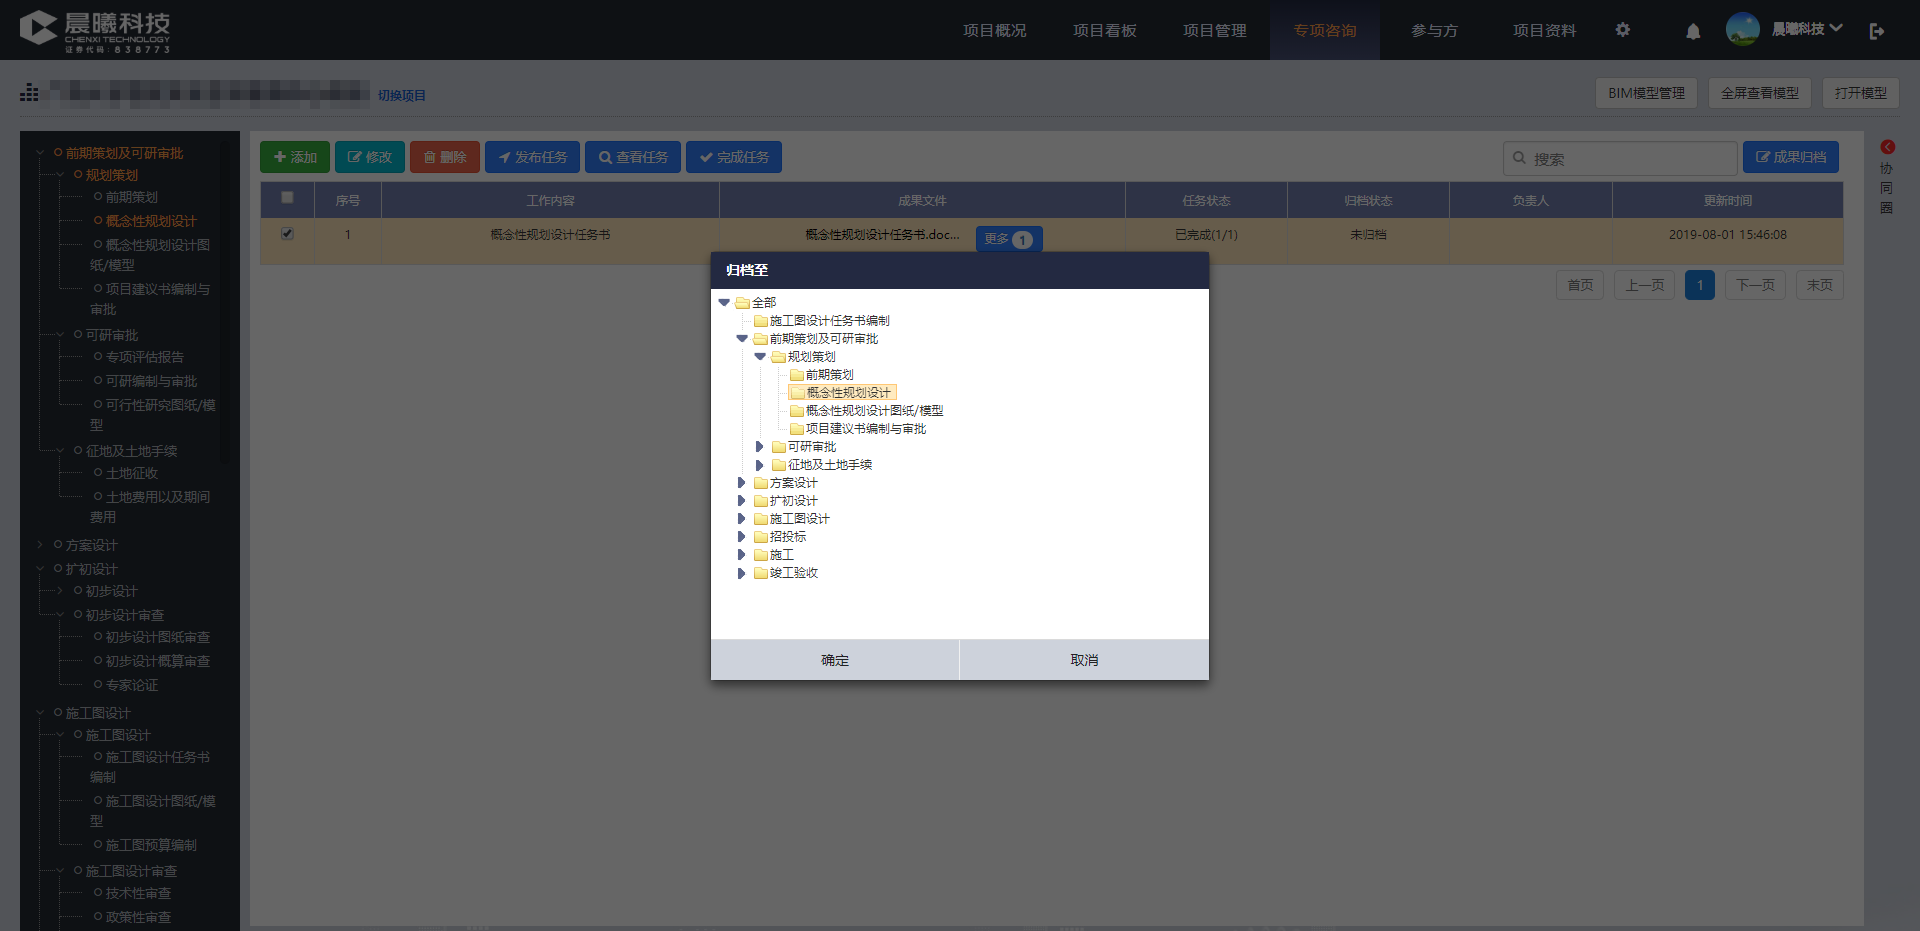Cancel the archive dialog with 取消
Image resolution: width=1920 pixels, height=931 pixels.
pos(1084,660)
